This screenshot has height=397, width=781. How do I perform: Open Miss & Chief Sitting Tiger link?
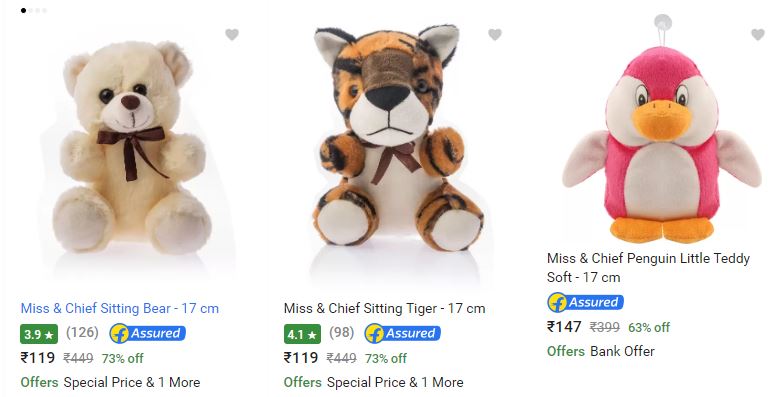[x=385, y=308]
